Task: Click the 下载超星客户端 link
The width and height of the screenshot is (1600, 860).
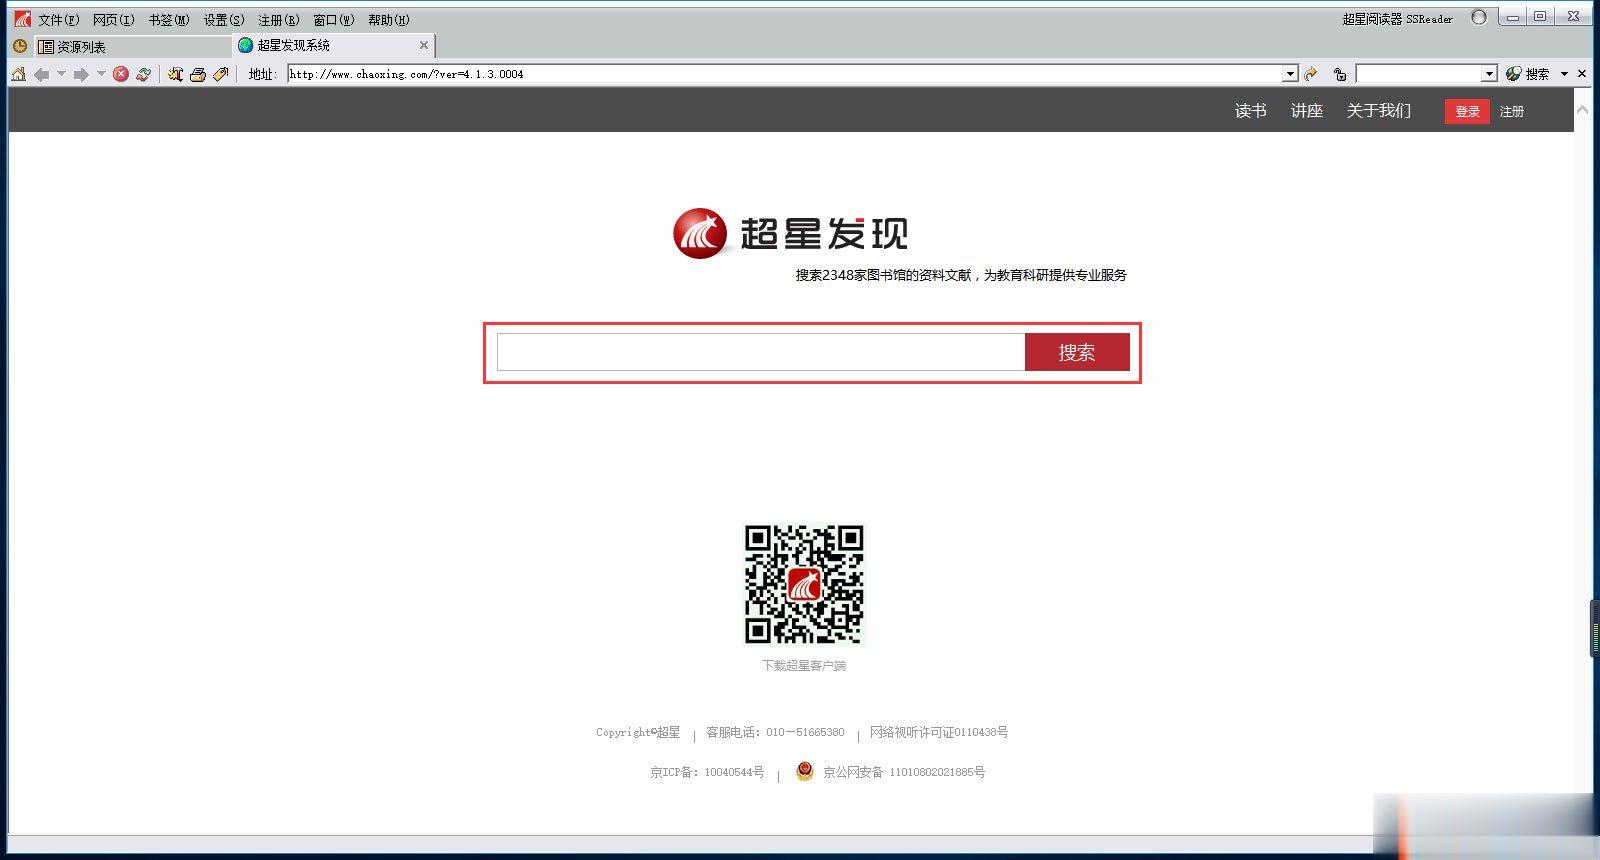Action: (x=804, y=666)
